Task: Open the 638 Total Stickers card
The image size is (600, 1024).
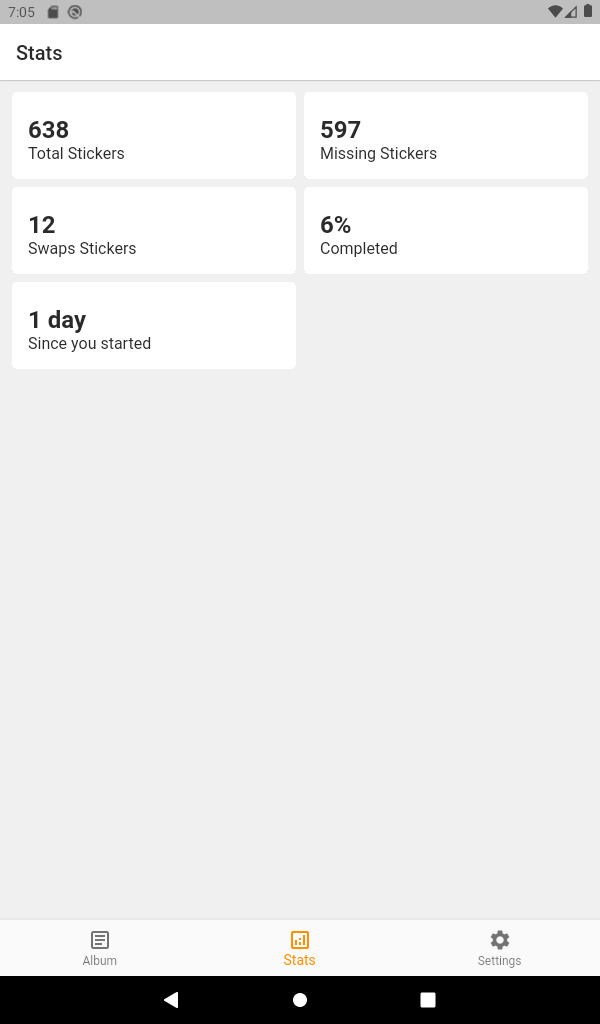Action: (154, 135)
